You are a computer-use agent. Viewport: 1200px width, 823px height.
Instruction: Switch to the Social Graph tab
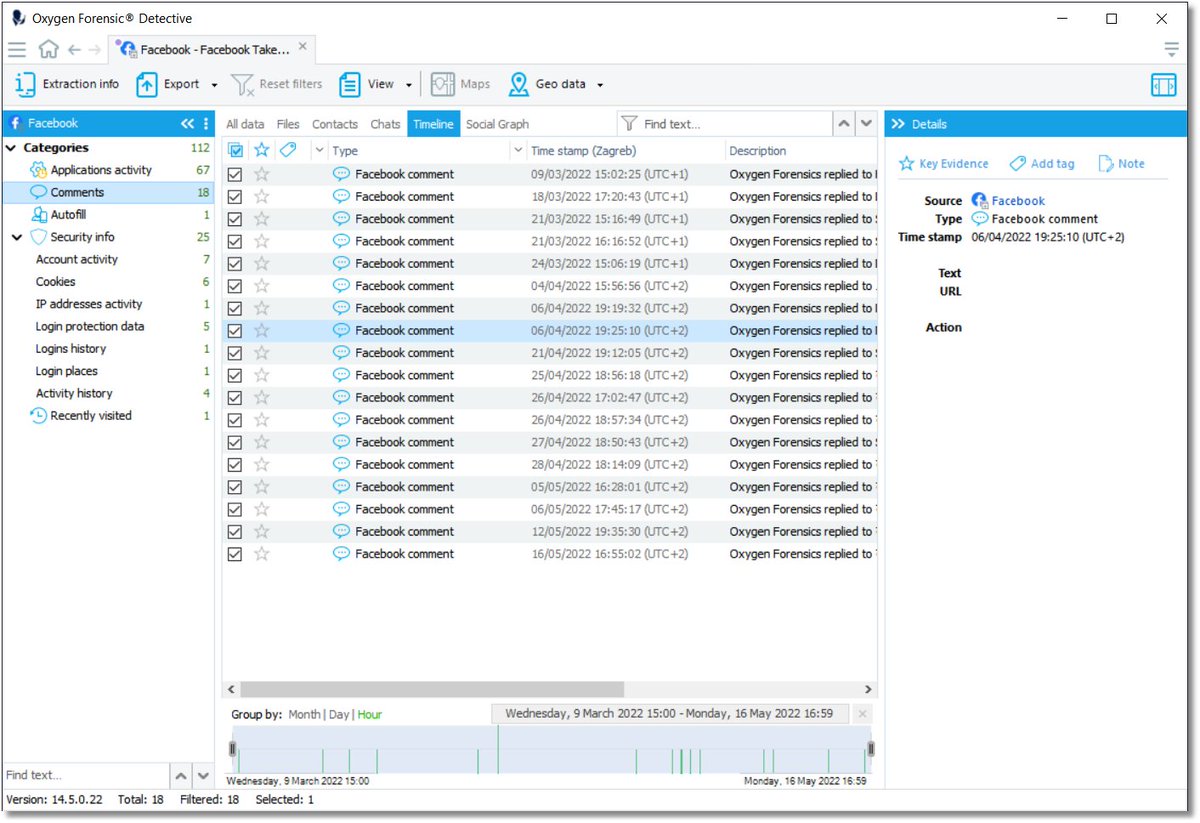tap(497, 124)
